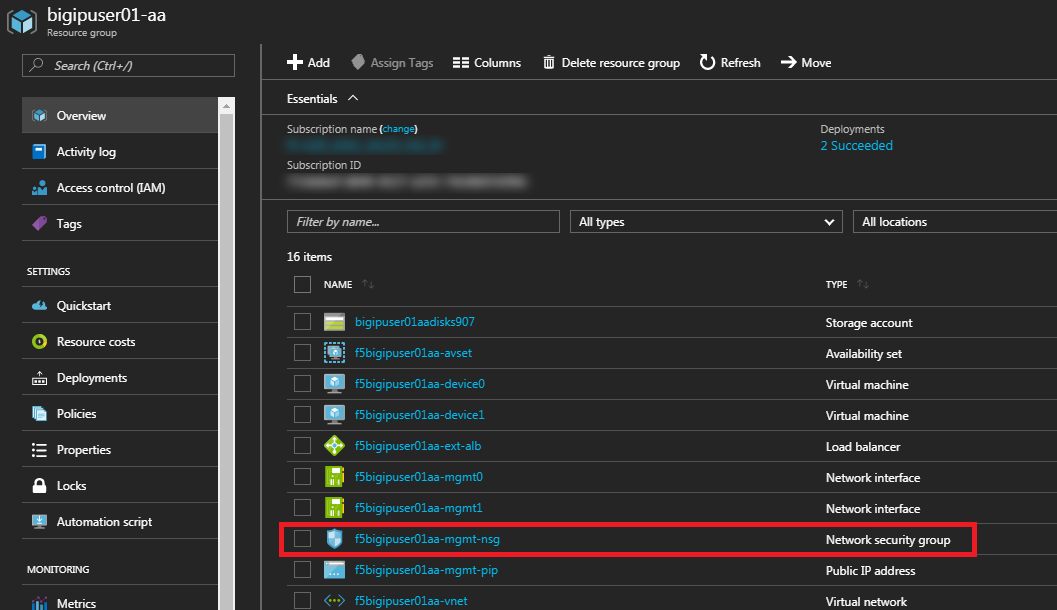1057x610 pixels.
Task: Open the All types dropdown
Action: (x=706, y=222)
